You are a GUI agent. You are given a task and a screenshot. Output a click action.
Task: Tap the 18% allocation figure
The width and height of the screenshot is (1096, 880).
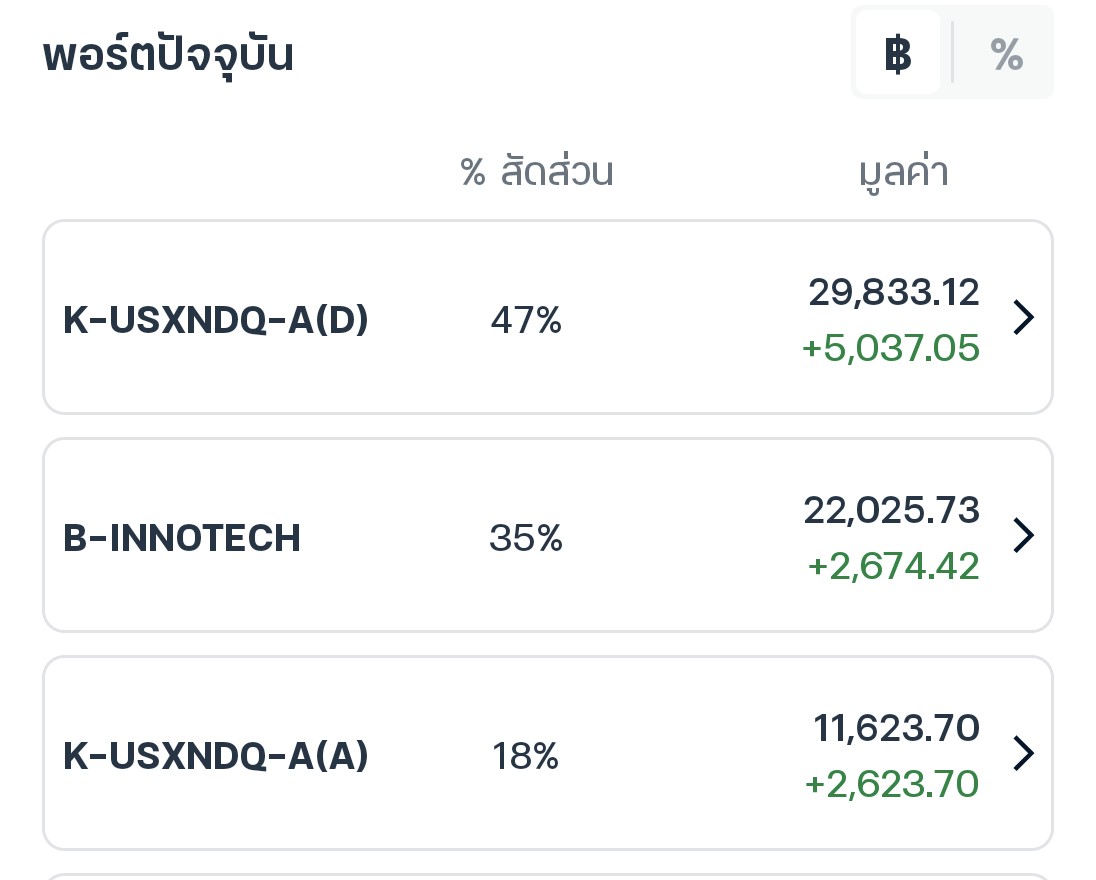click(525, 756)
